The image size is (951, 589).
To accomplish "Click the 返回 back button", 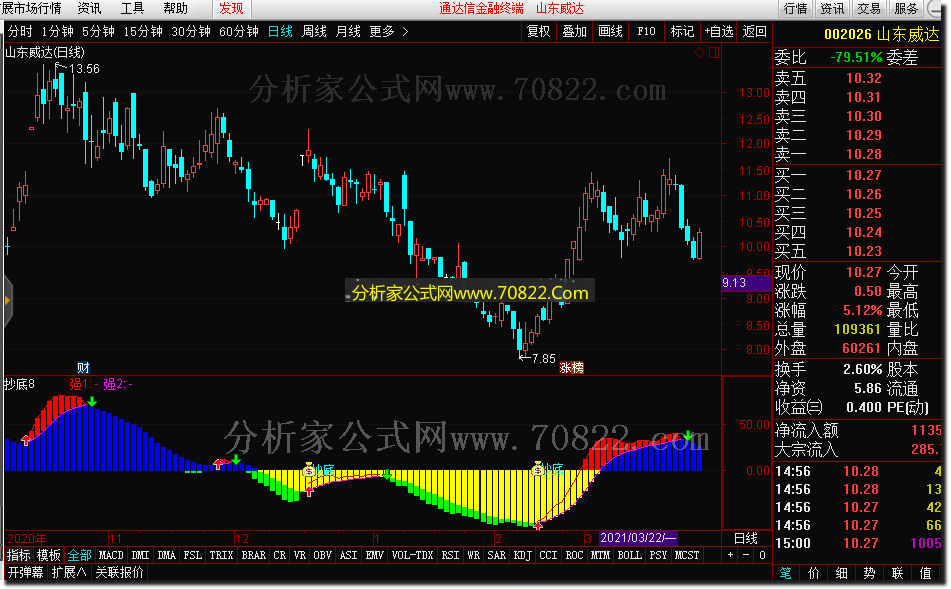I will point(754,32).
